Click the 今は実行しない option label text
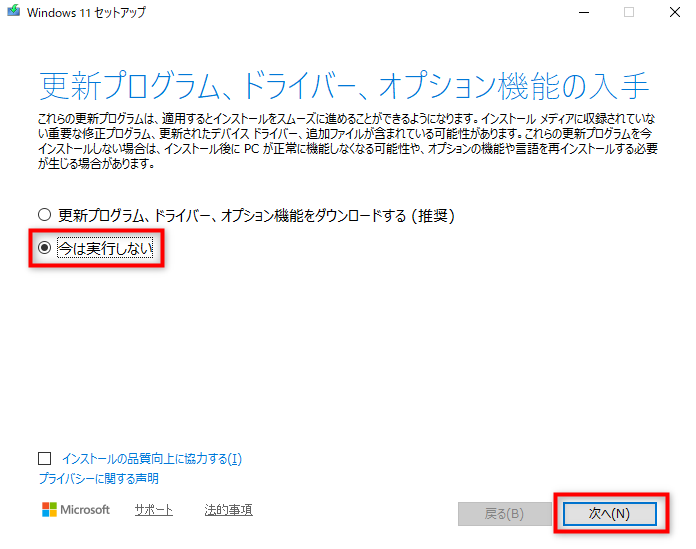The width and height of the screenshot is (696, 549). click(106, 249)
